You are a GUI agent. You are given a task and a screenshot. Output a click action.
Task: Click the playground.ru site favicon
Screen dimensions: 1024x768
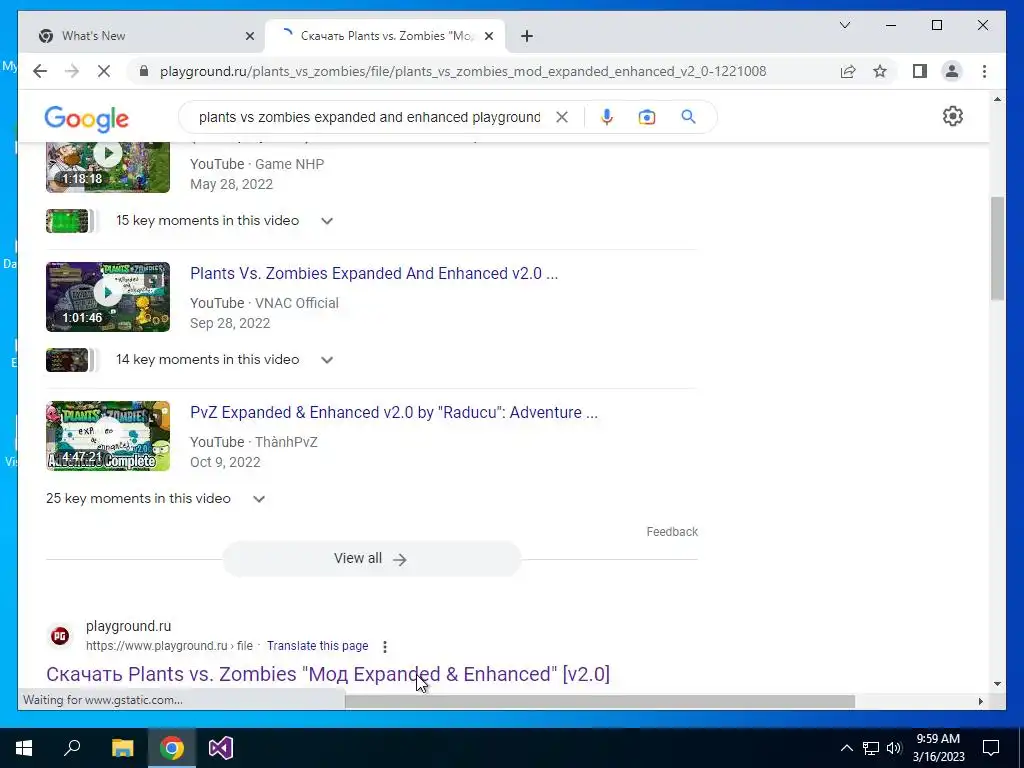59,635
